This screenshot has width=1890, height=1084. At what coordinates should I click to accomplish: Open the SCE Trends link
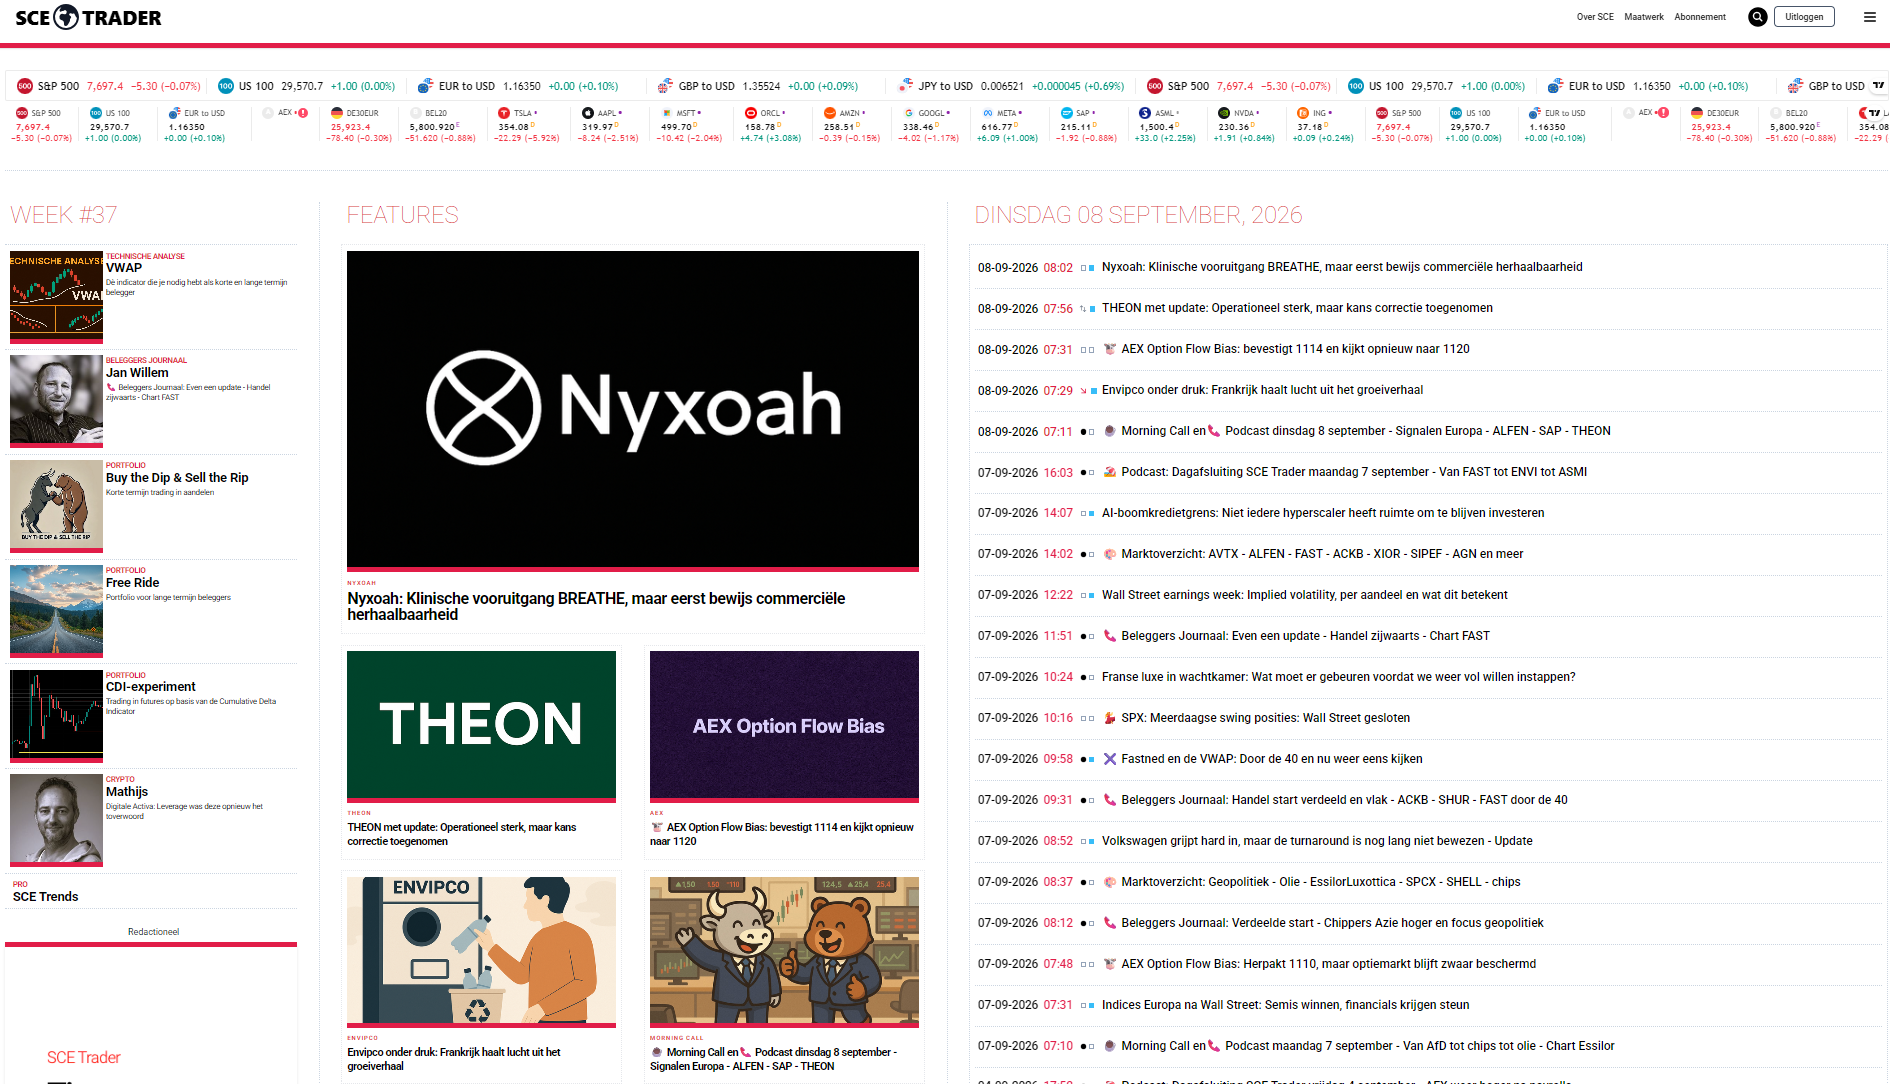click(46, 897)
